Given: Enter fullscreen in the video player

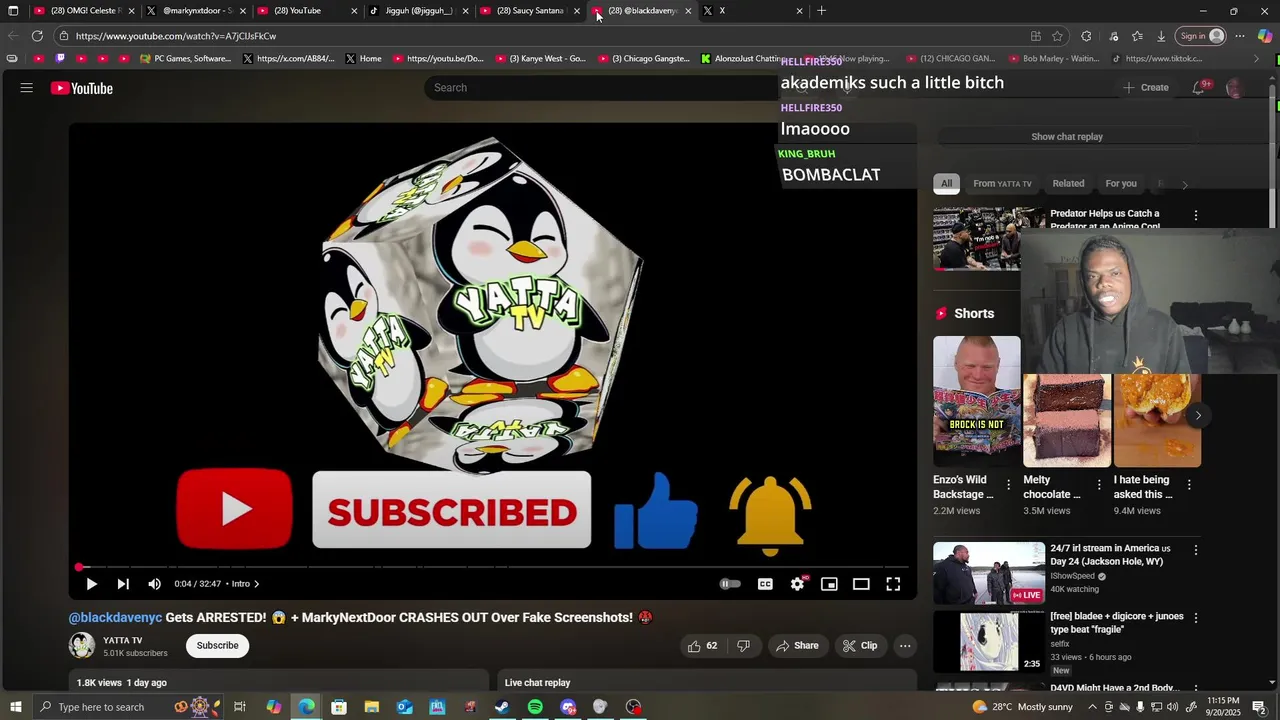Looking at the screenshot, I should [x=893, y=584].
